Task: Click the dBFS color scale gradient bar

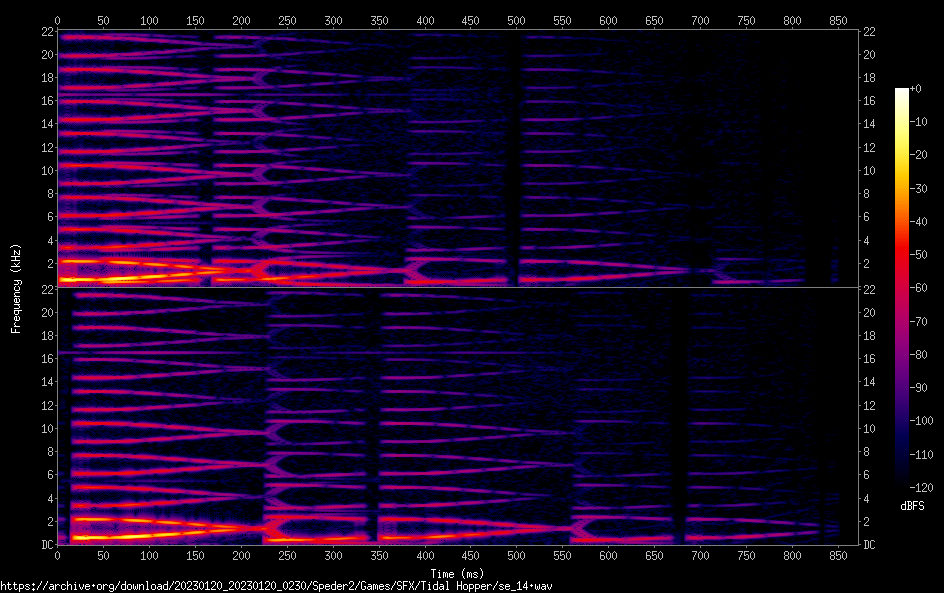Action: pyautogui.click(x=901, y=292)
